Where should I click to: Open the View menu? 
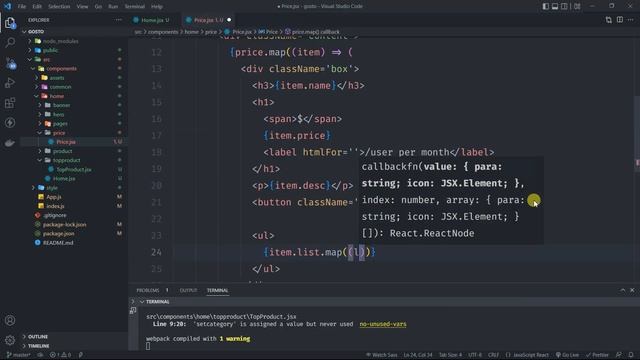point(82,7)
